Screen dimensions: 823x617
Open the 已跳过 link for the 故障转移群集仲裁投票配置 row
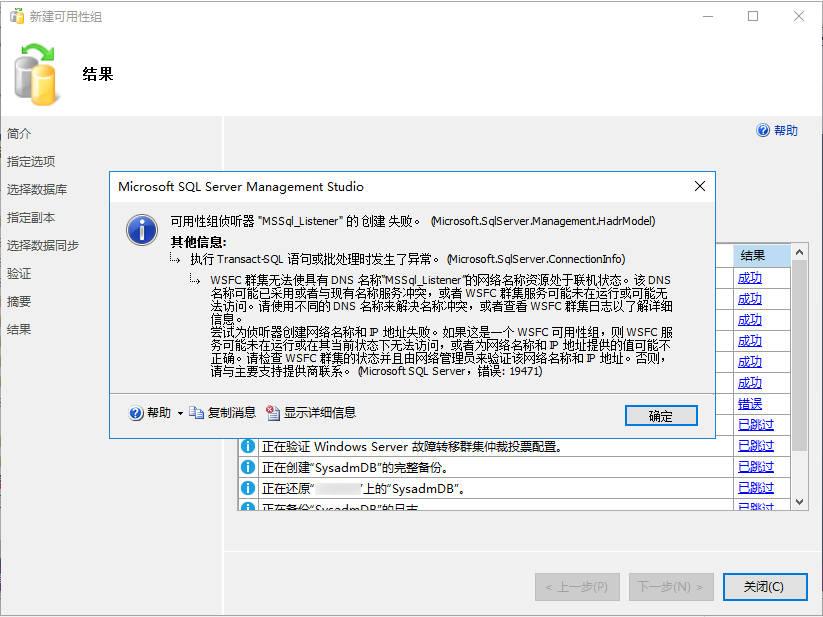[756, 446]
